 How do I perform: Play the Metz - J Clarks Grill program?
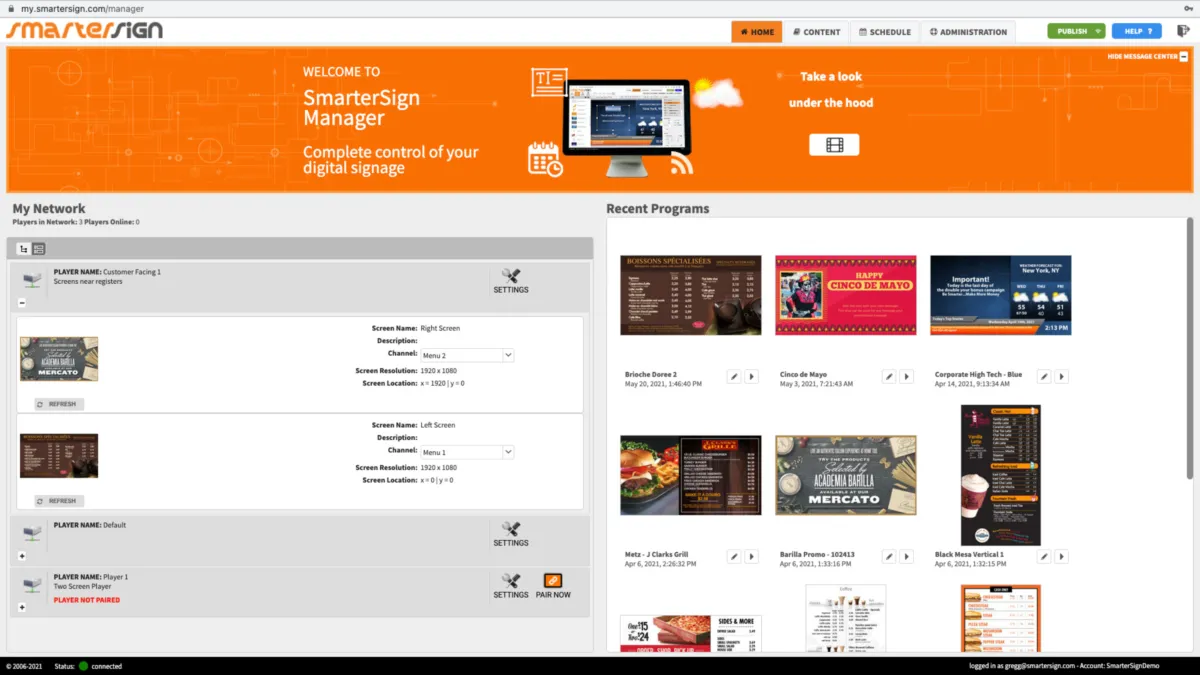pos(752,556)
